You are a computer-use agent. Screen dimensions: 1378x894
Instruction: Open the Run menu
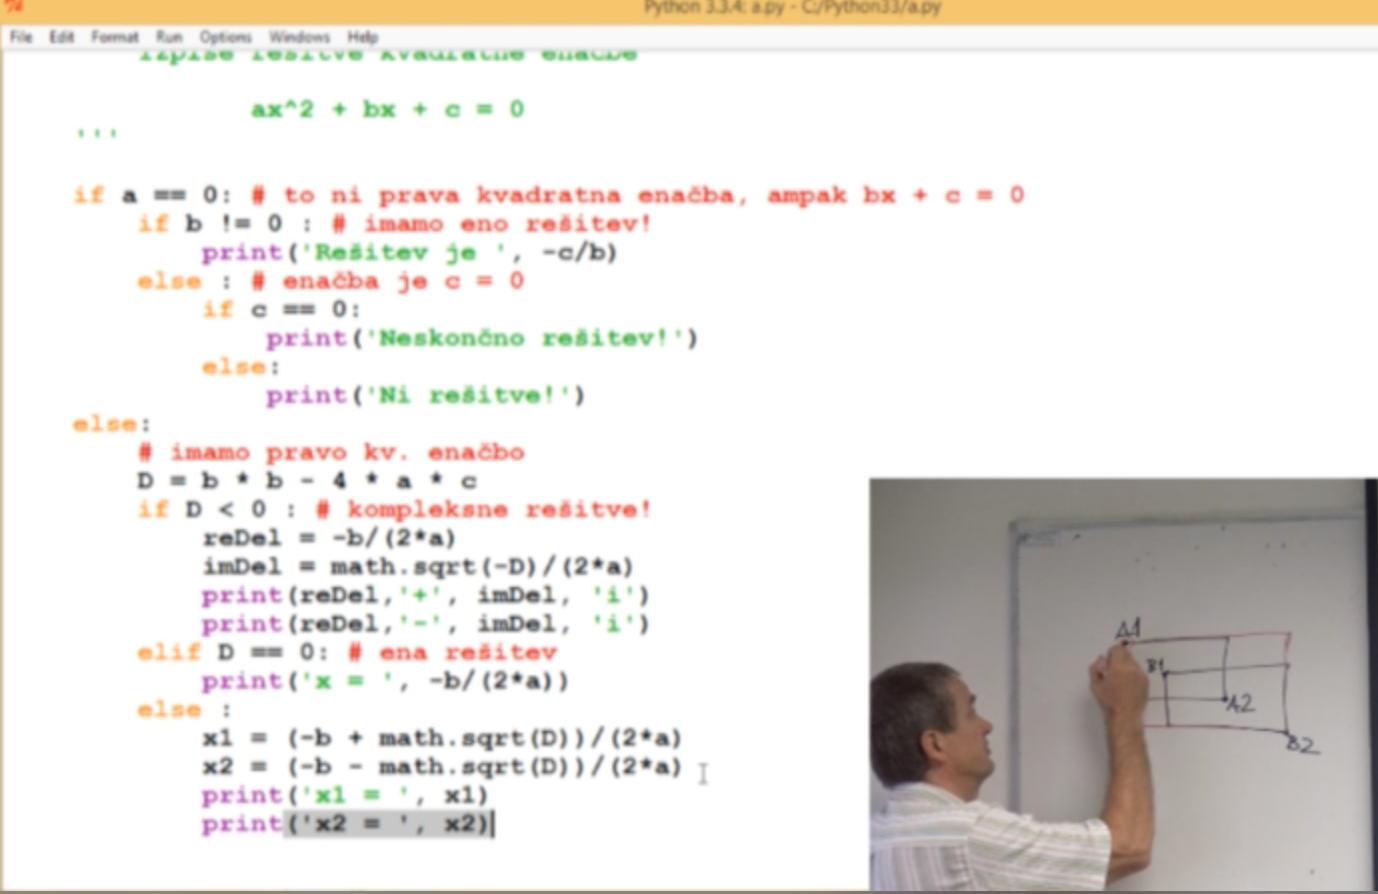coord(169,37)
